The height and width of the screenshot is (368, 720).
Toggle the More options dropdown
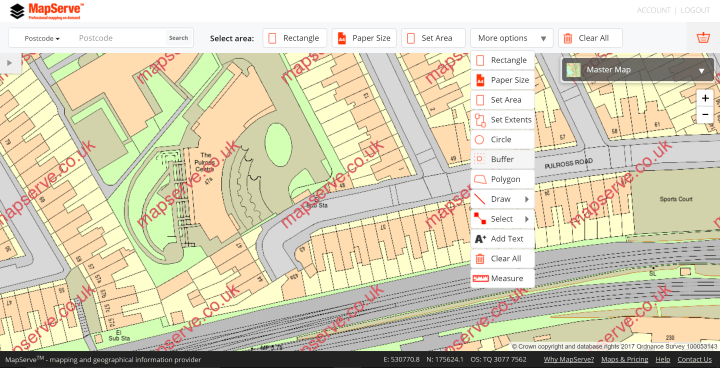tap(512, 38)
